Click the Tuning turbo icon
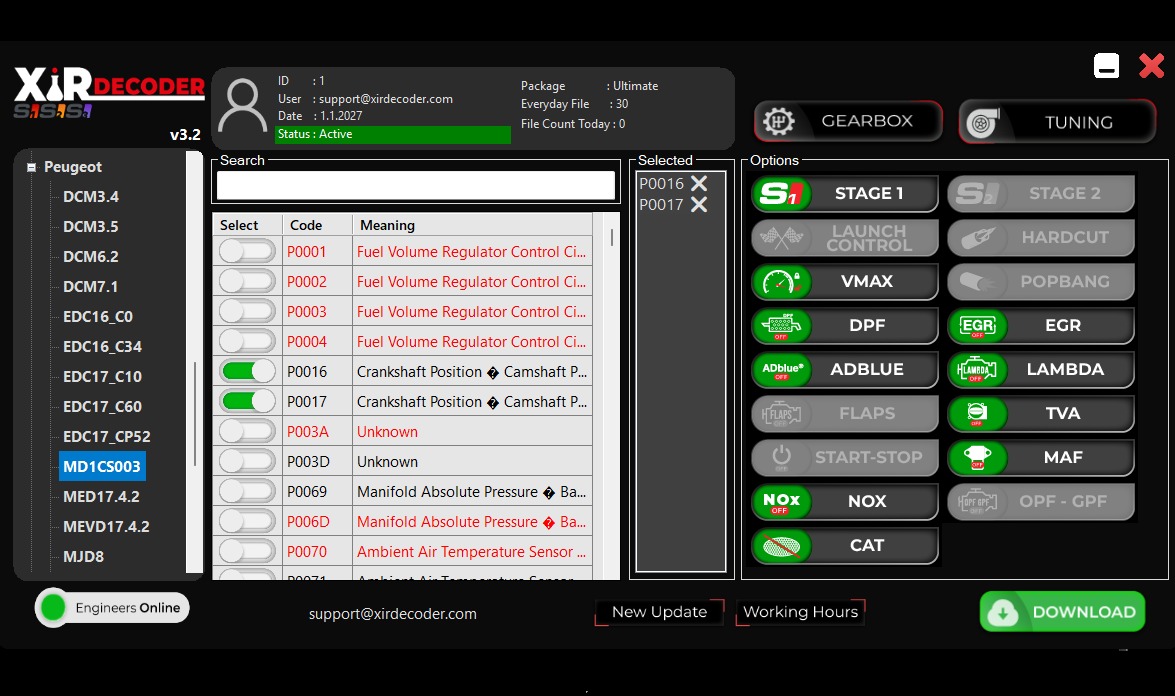This screenshot has width=1175, height=696. pyautogui.click(x=982, y=123)
